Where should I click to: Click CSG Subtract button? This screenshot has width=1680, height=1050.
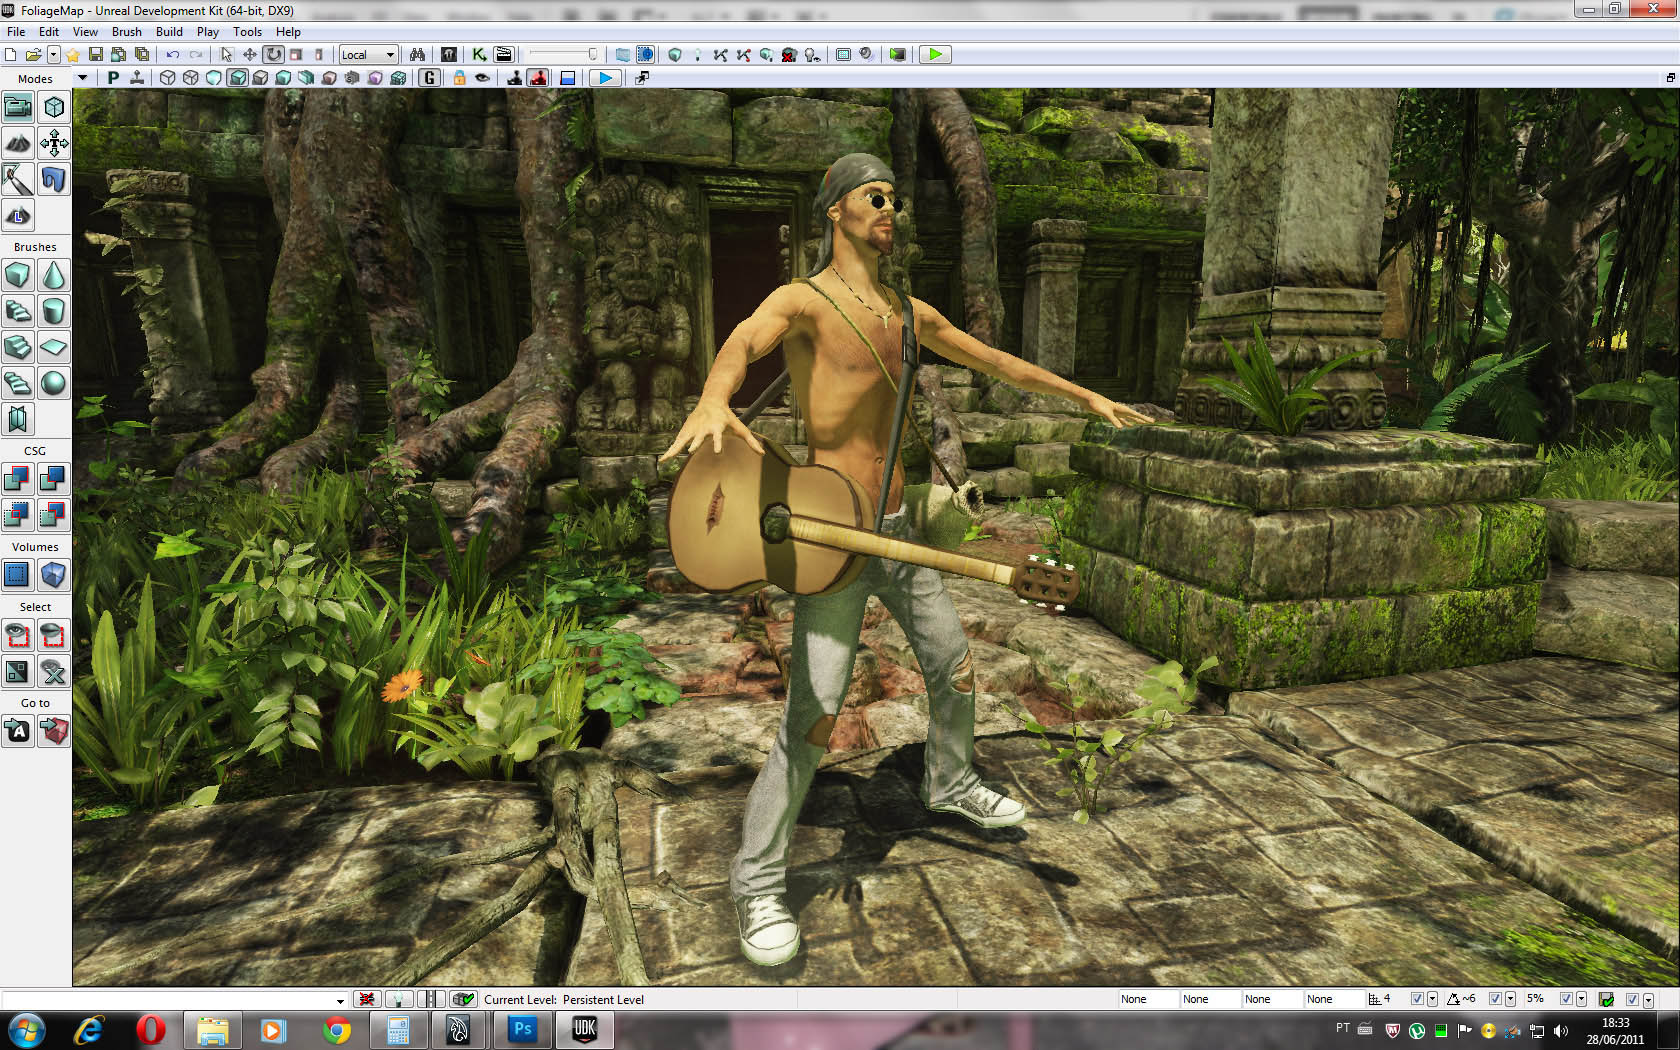(x=54, y=479)
